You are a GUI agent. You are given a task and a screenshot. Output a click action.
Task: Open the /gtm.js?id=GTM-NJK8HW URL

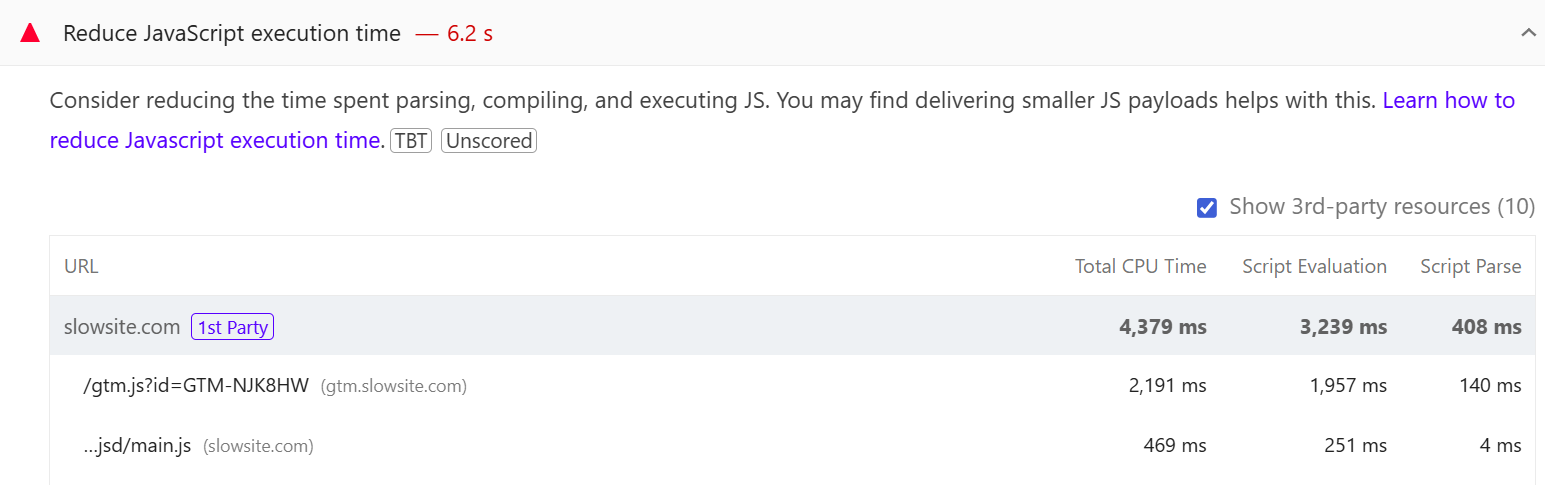(x=196, y=386)
